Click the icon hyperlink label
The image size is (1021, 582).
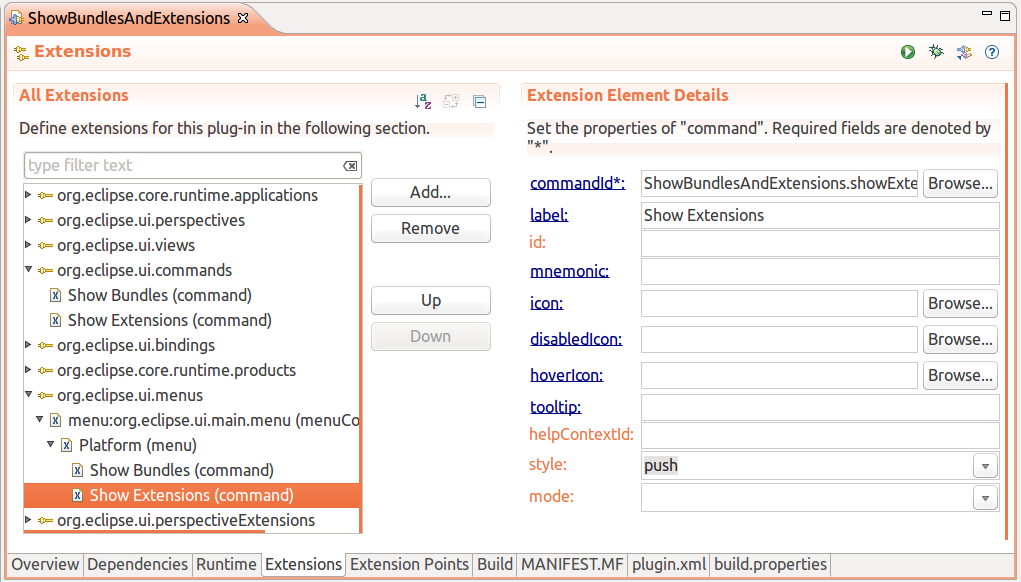coord(546,303)
